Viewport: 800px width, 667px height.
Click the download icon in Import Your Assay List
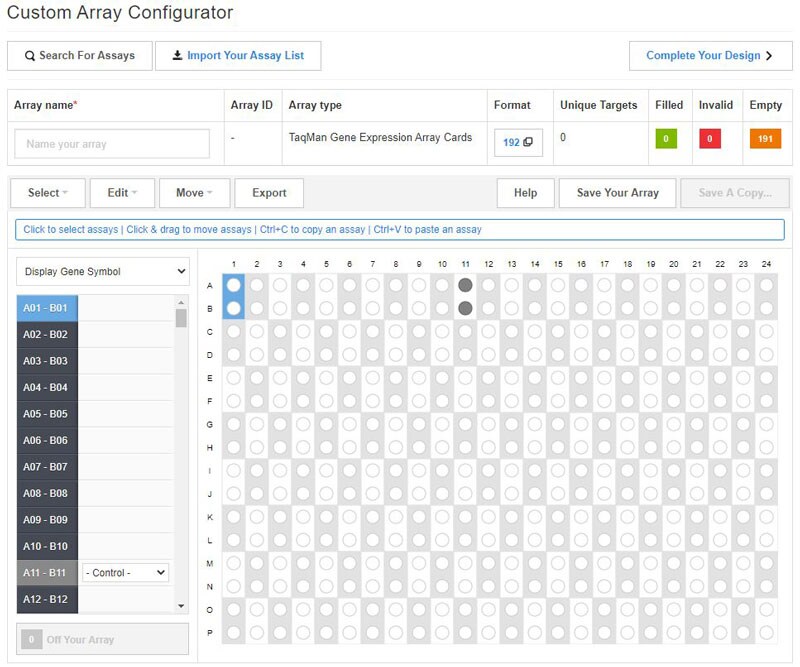click(x=177, y=56)
